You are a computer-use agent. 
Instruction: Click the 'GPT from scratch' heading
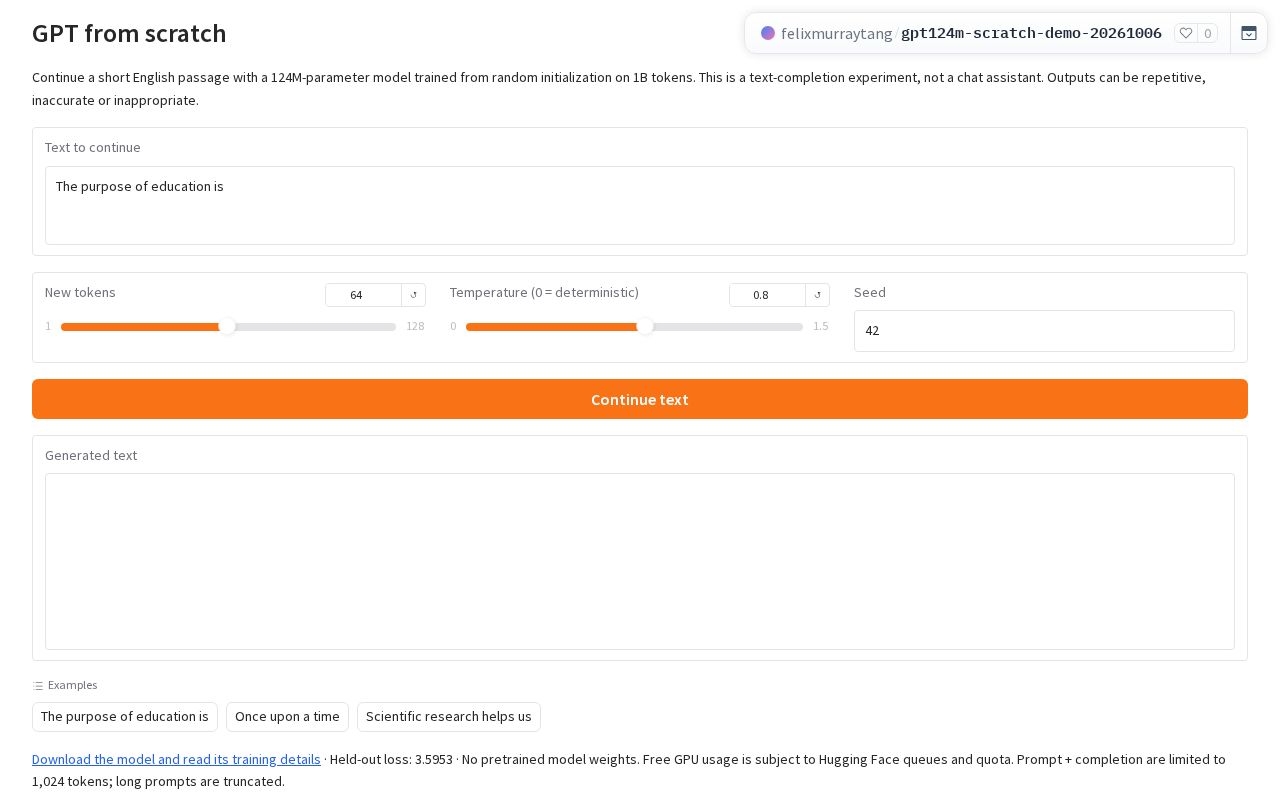click(129, 33)
